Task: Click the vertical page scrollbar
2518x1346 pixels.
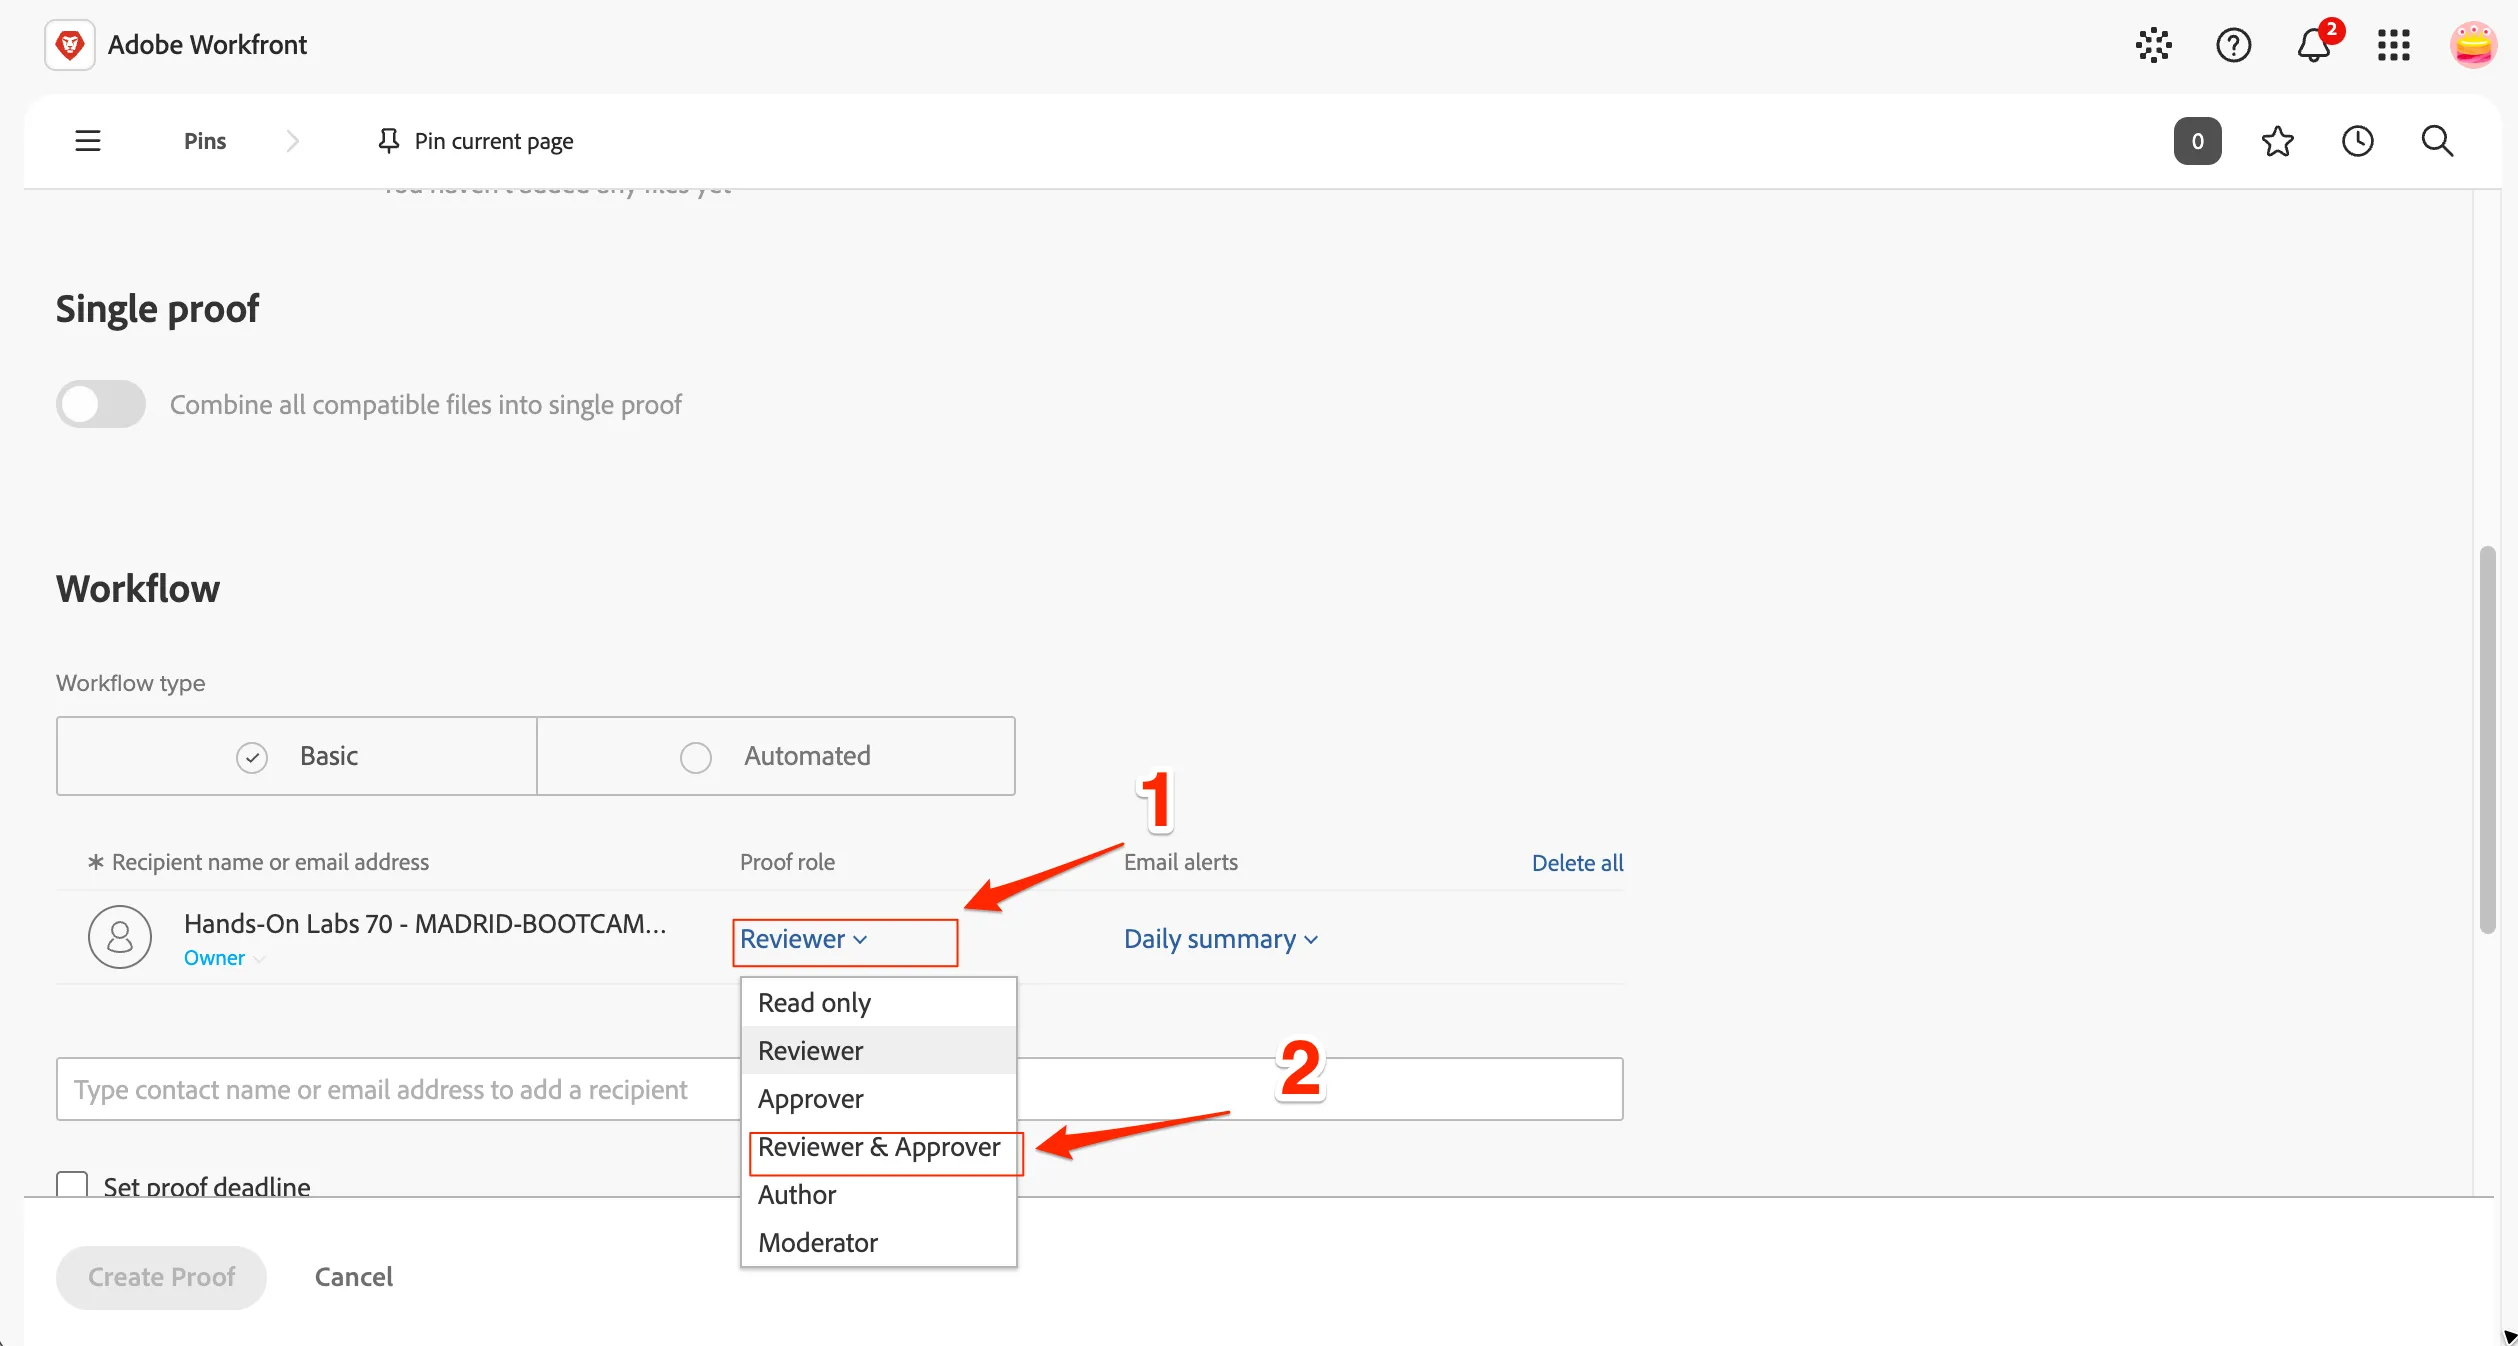Action: (2487, 740)
